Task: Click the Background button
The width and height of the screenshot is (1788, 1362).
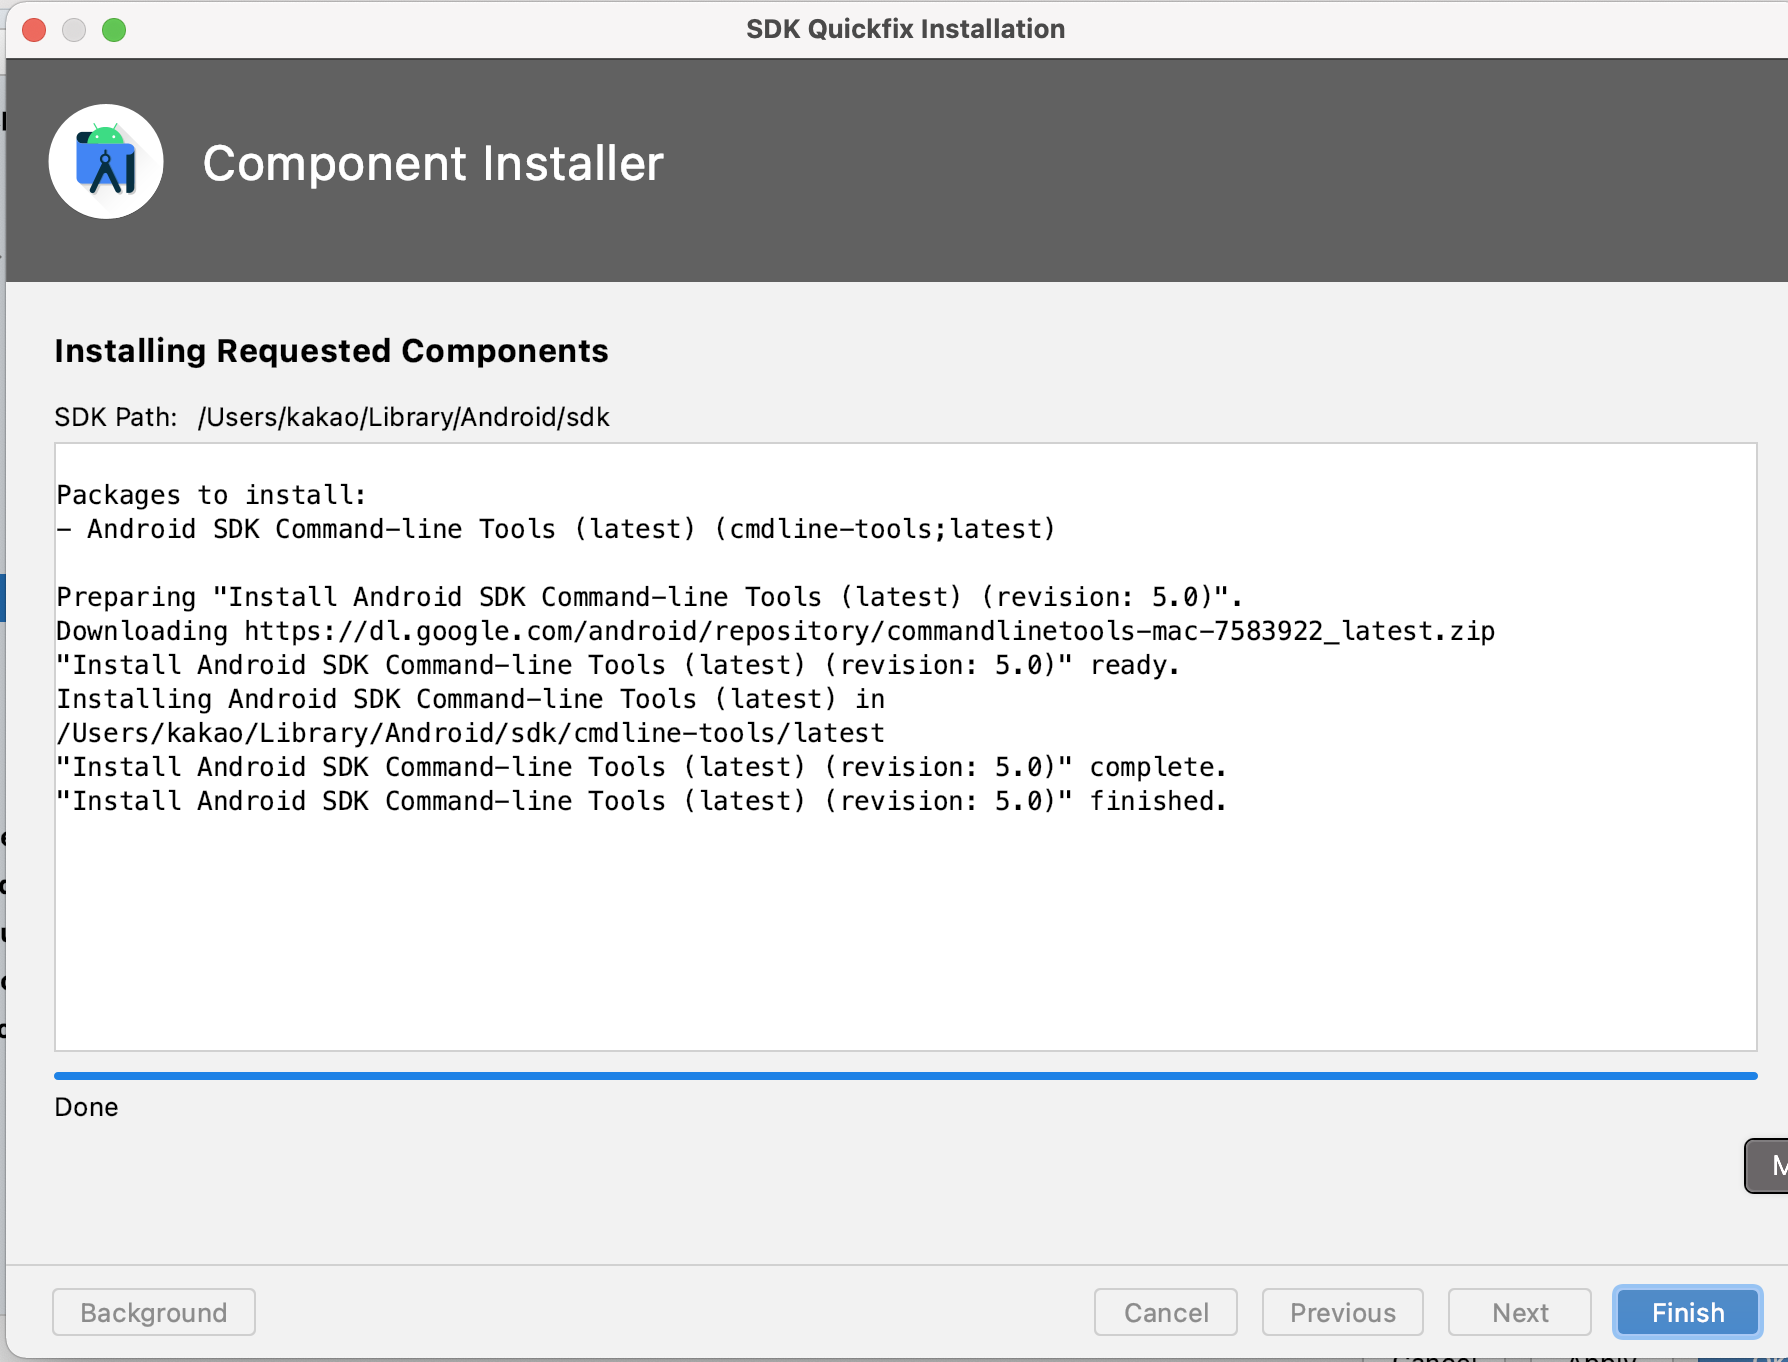Action: coord(154,1312)
